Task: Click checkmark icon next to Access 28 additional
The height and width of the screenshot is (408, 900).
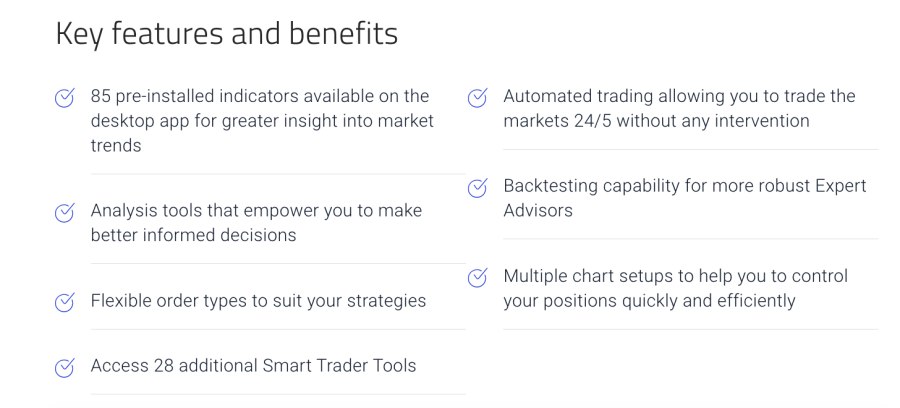Action: tap(64, 366)
